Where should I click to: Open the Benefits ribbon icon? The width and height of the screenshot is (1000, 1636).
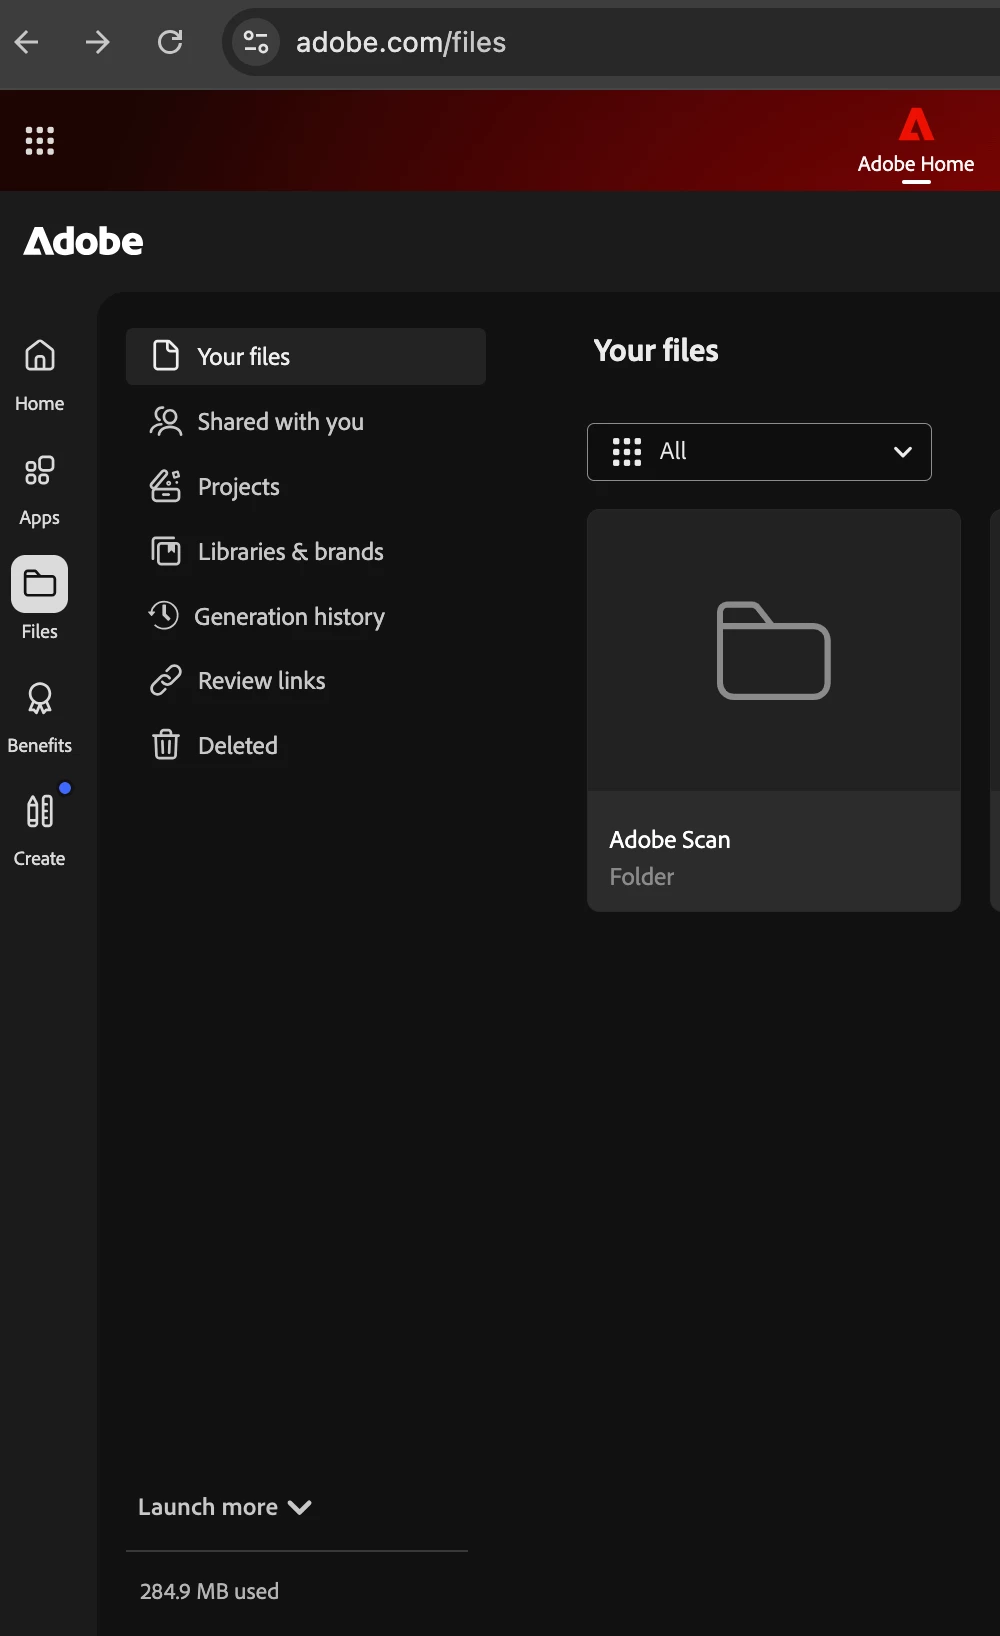coord(39,699)
